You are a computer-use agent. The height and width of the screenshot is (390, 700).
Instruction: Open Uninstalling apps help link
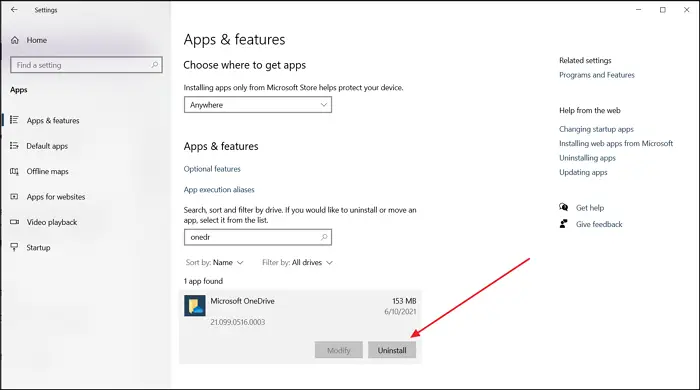(x=587, y=158)
